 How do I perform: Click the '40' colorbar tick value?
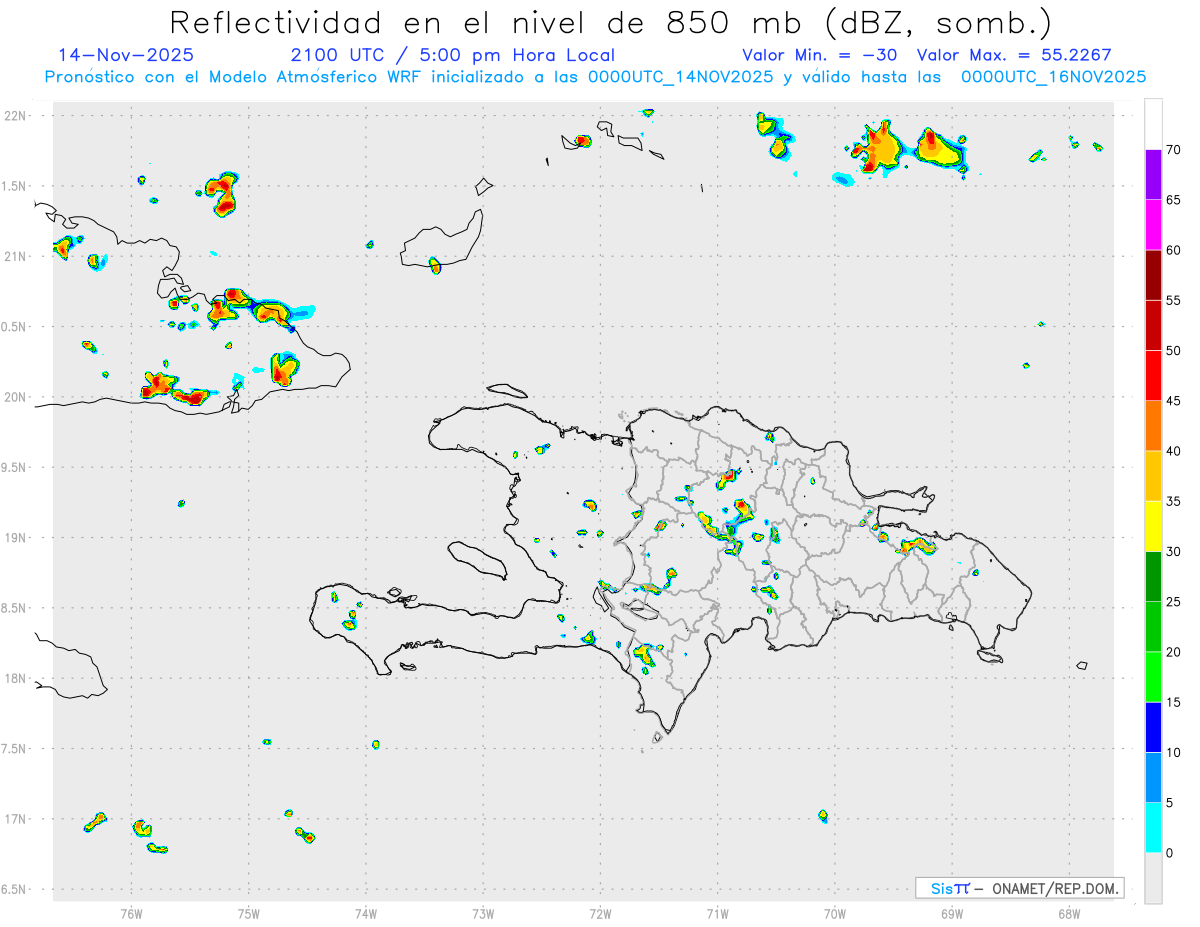click(x=1174, y=451)
